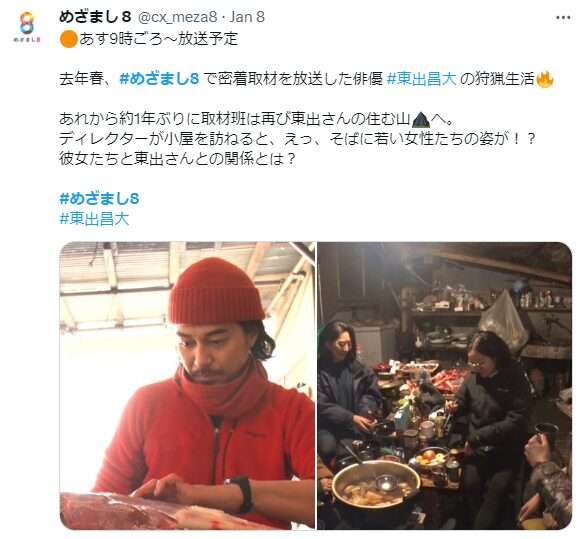Click the fire emoji after 狩猟生活
The width and height of the screenshot is (581, 539).
(x=544, y=79)
